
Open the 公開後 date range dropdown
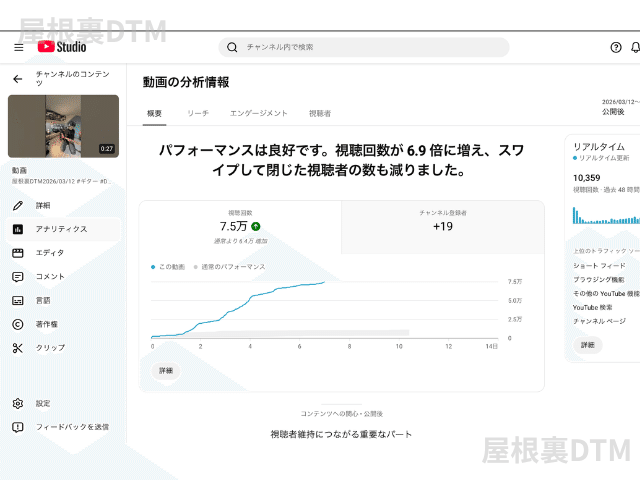620,107
